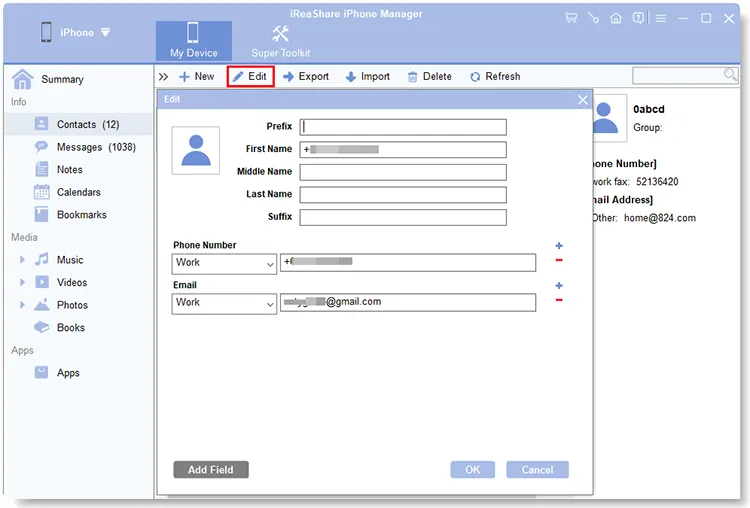Image resolution: width=750 pixels, height=508 pixels.
Task: Open the iPhone device dropdown
Action: tap(106, 33)
